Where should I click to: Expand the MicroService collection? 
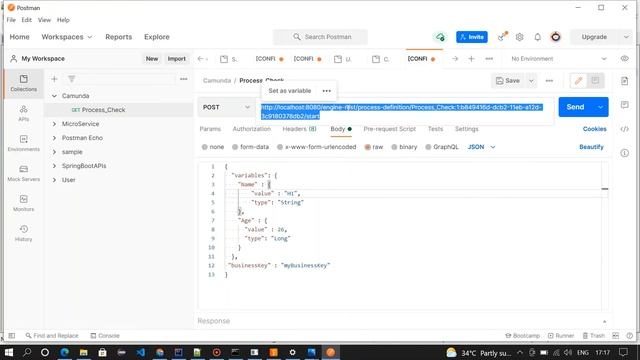54,124
